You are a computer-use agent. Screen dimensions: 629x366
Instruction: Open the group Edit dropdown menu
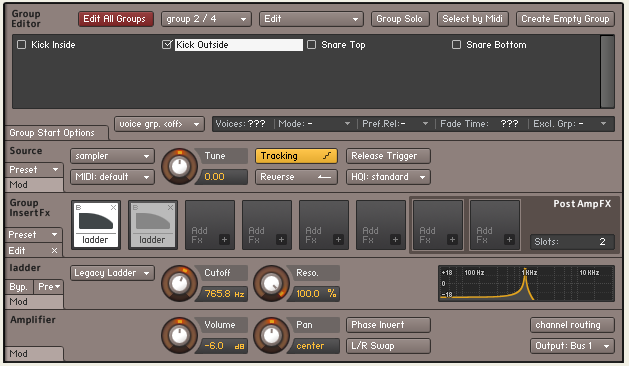point(311,19)
